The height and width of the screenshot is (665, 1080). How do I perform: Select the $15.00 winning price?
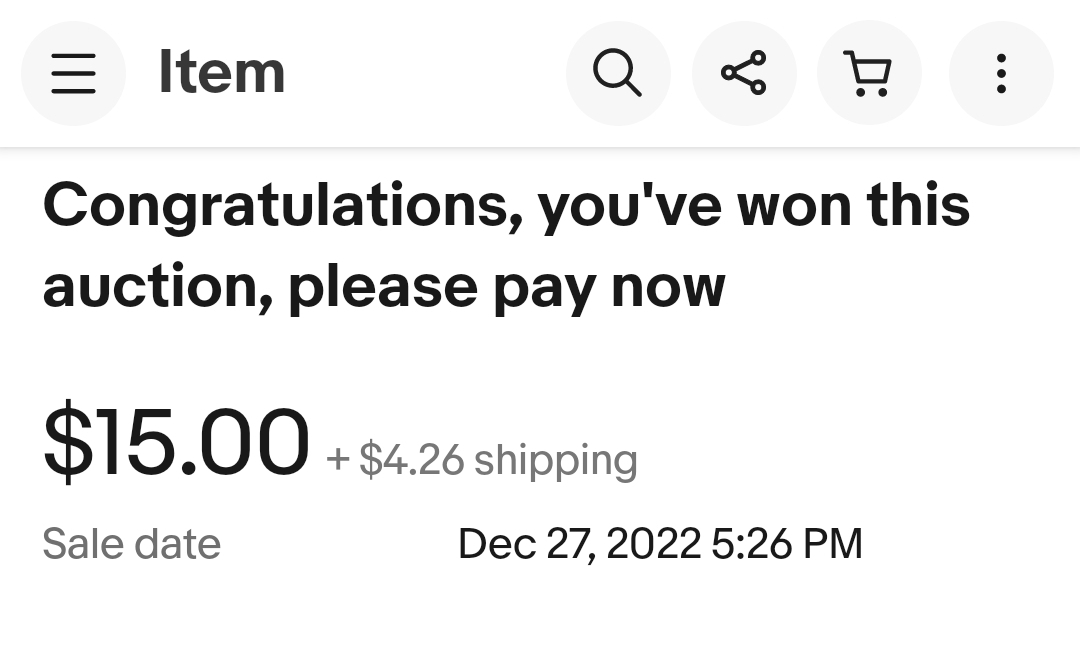pyautogui.click(x=176, y=441)
